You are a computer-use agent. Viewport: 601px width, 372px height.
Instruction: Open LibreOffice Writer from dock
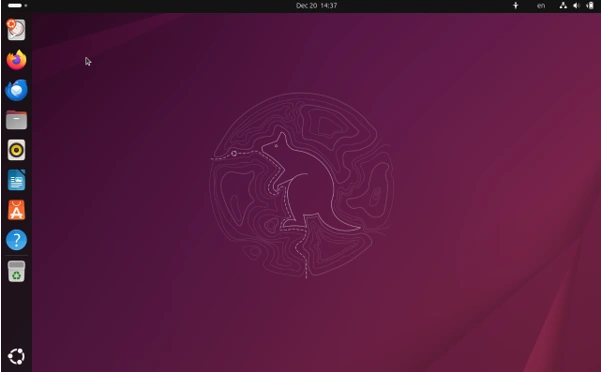coord(16,180)
